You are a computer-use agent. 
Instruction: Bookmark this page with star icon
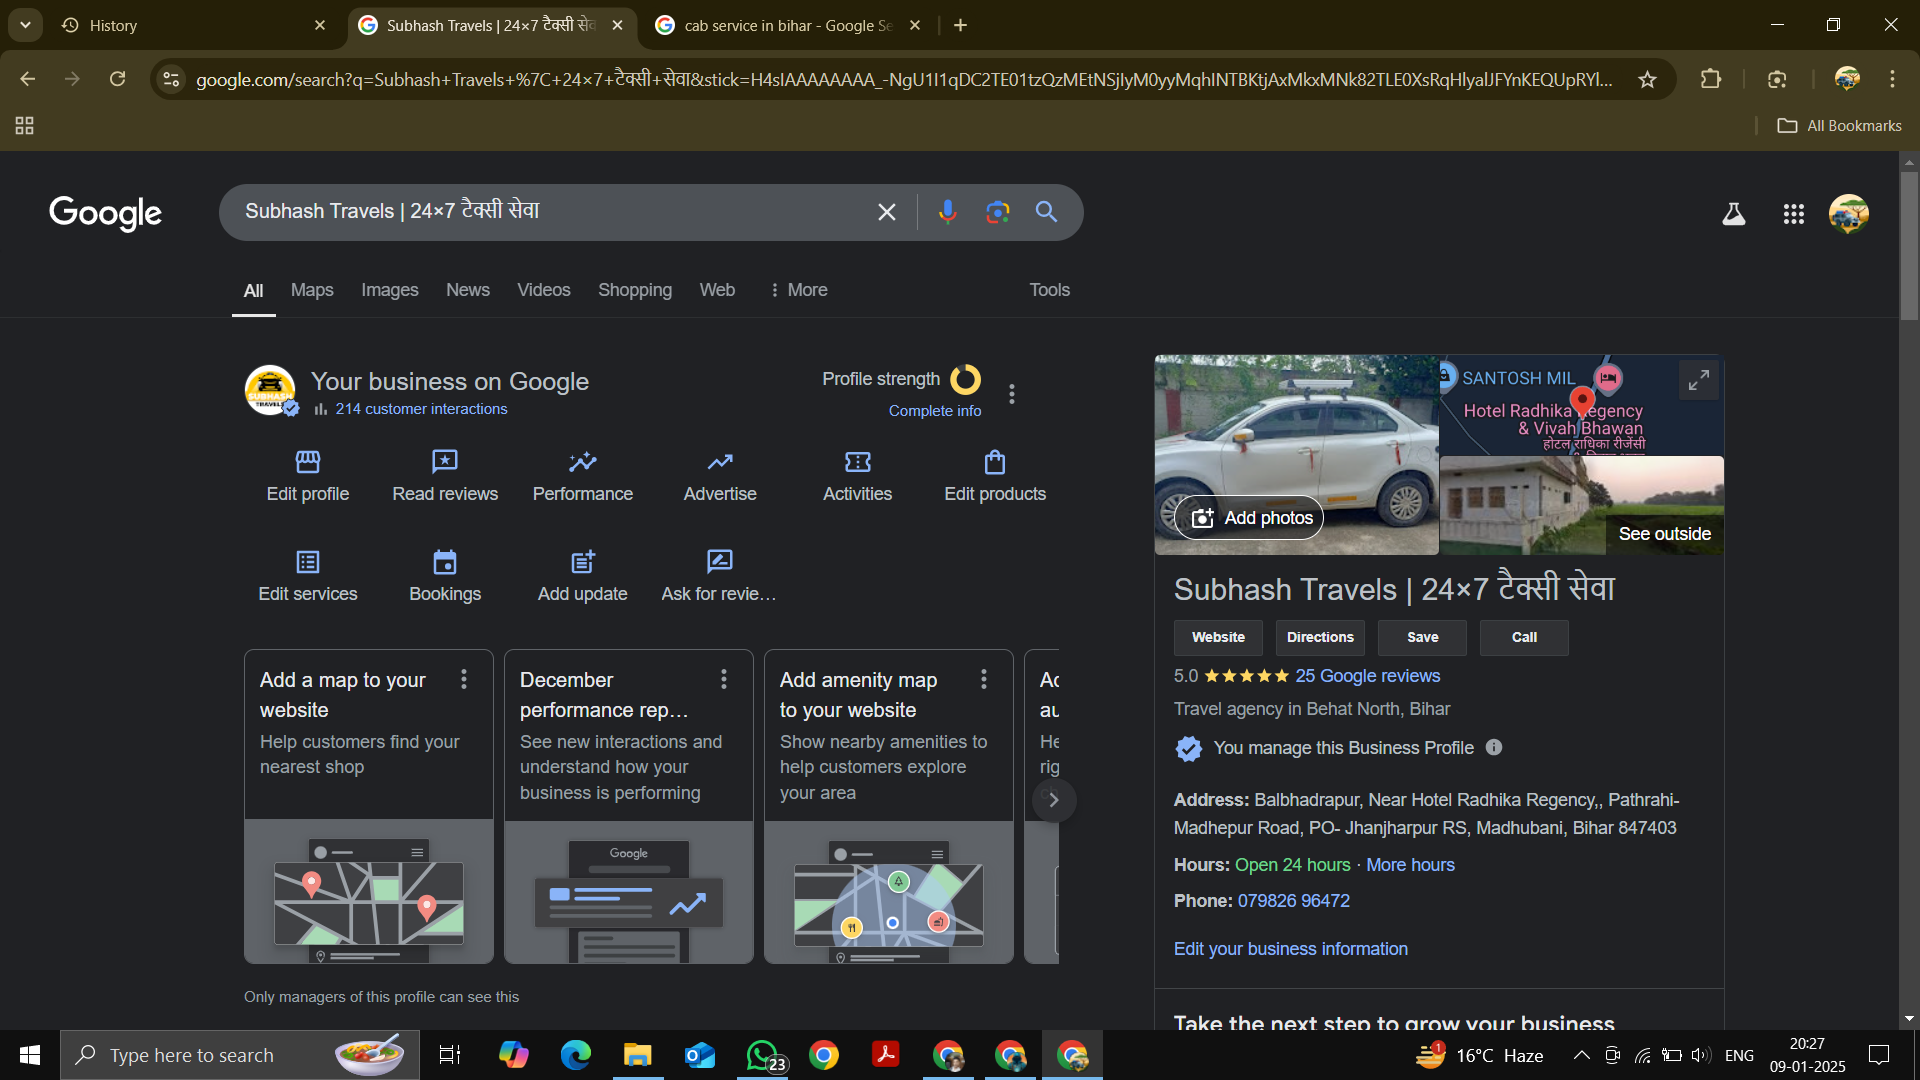coord(1647,80)
